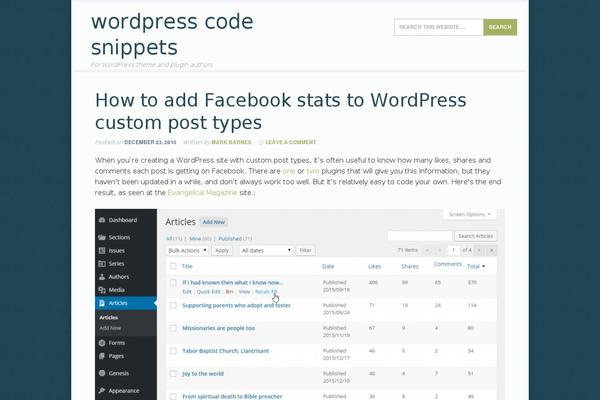Sort by the Comments column header

click(448, 264)
